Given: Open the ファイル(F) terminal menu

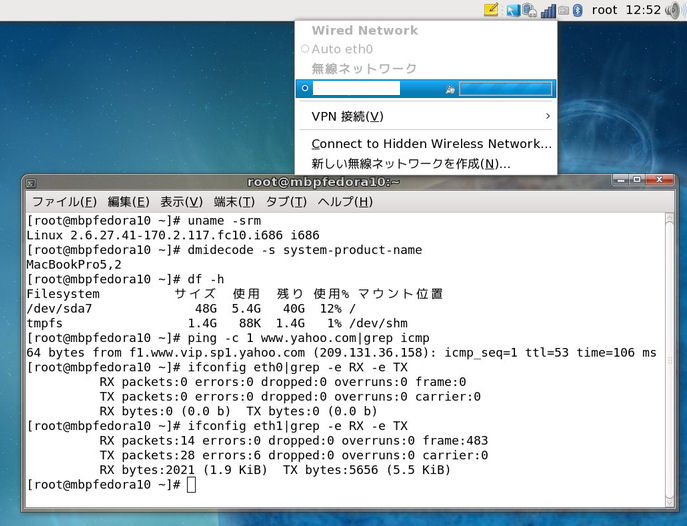Looking at the screenshot, I should 64,202.
